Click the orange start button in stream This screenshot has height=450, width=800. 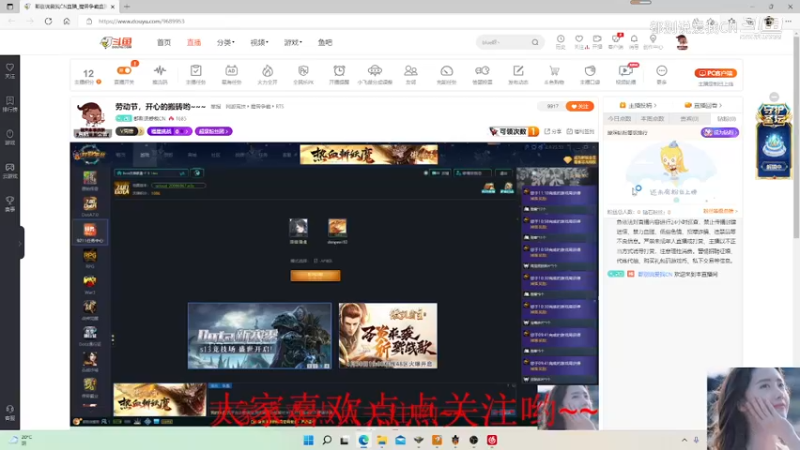[315, 276]
